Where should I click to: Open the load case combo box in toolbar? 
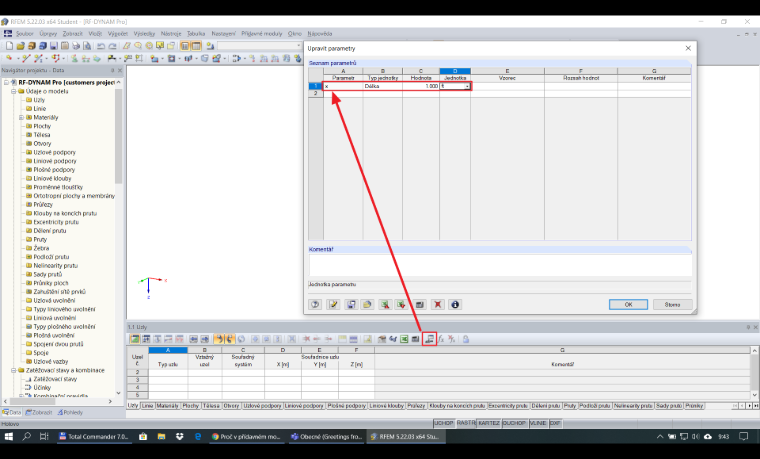[x=259, y=46]
